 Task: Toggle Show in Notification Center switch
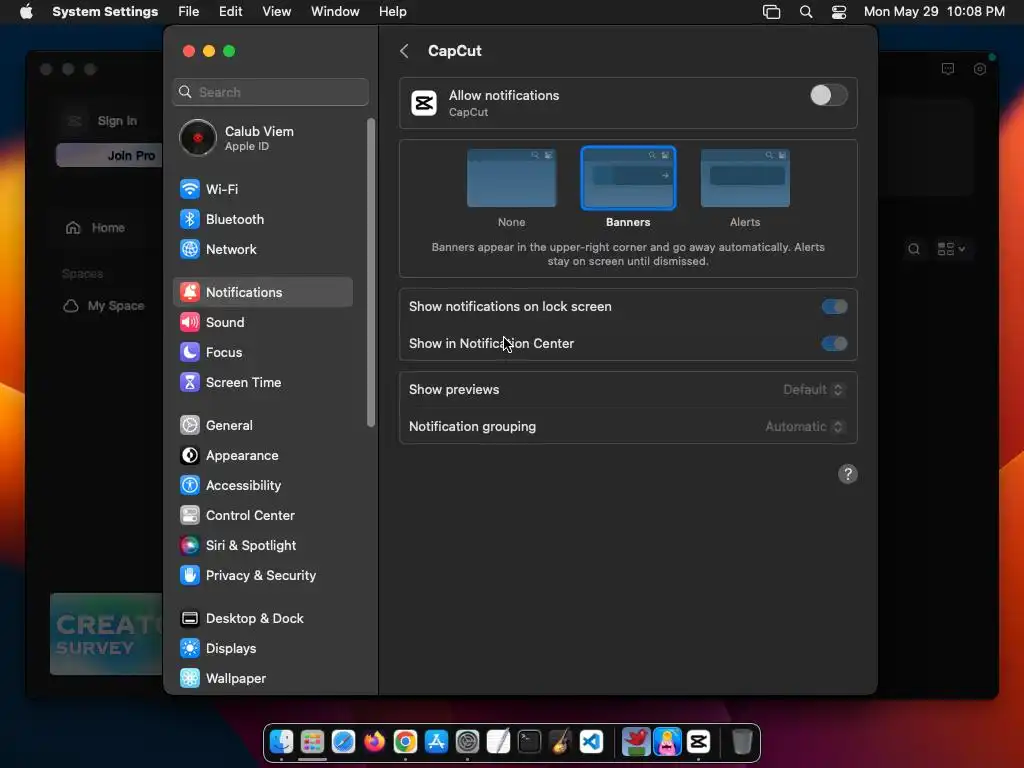pyautogui.click(x=834, y=344)
